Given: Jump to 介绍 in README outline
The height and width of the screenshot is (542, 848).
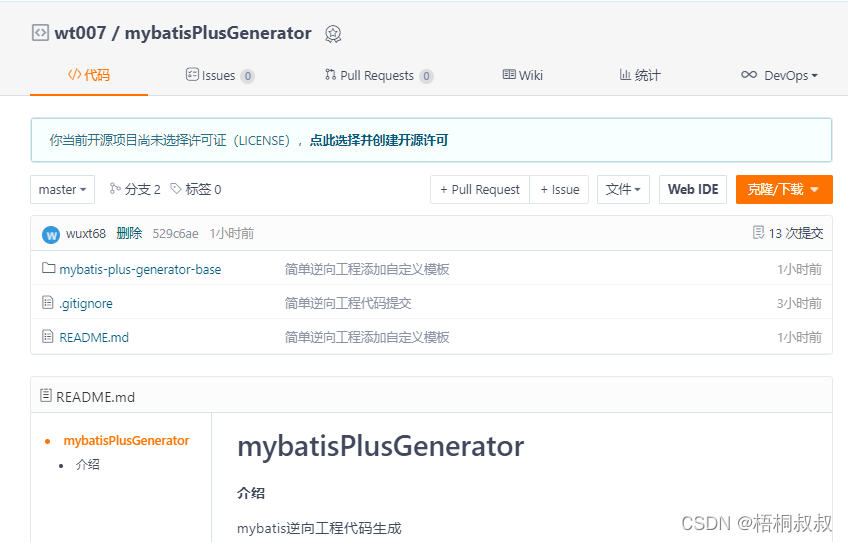Looking at the screenshot, I should (x=88, y=465).
